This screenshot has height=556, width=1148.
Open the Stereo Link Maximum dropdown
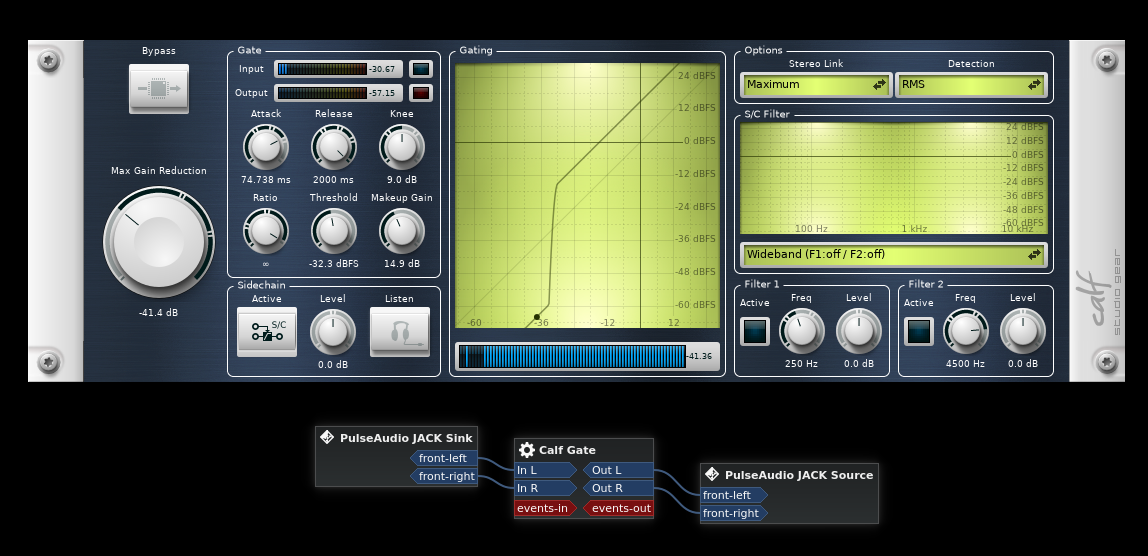coord(816,84)
